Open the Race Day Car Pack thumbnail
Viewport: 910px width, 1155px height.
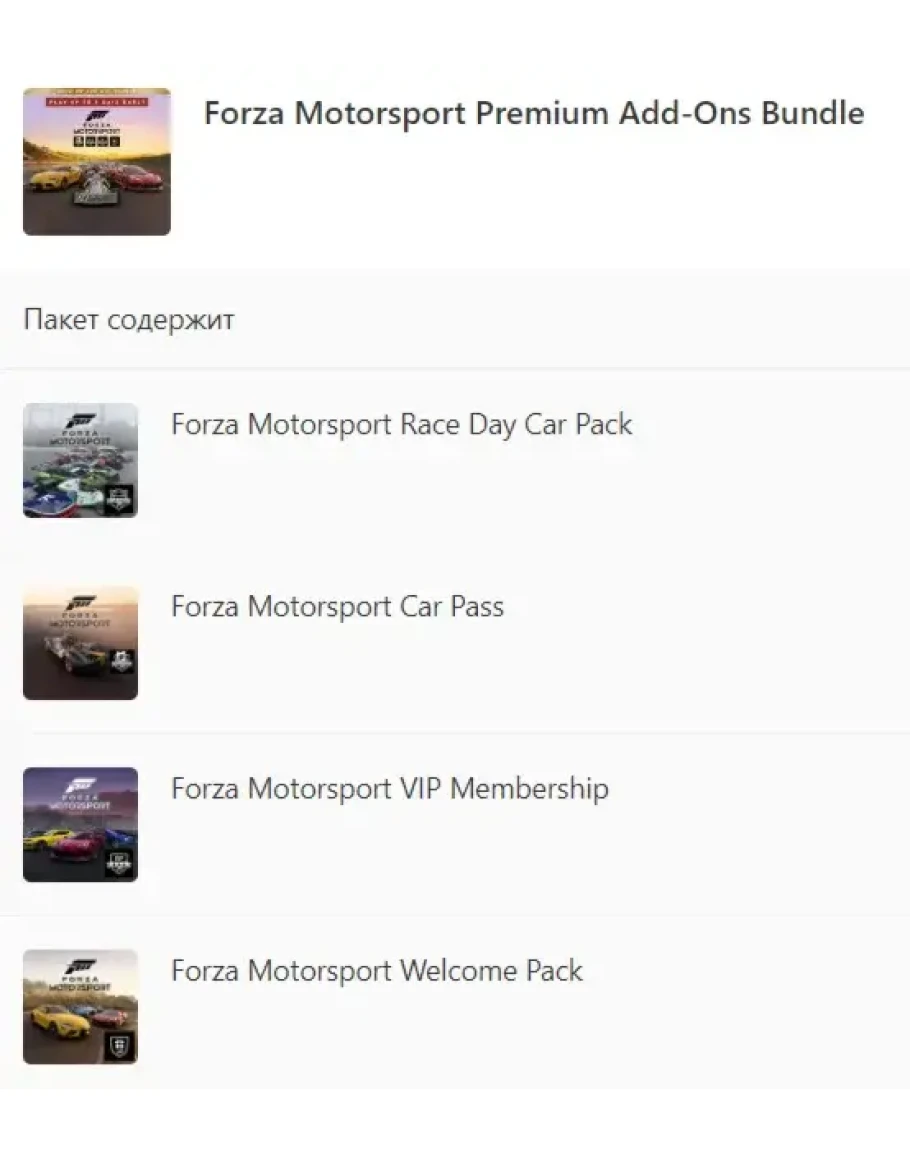point(80,460)
